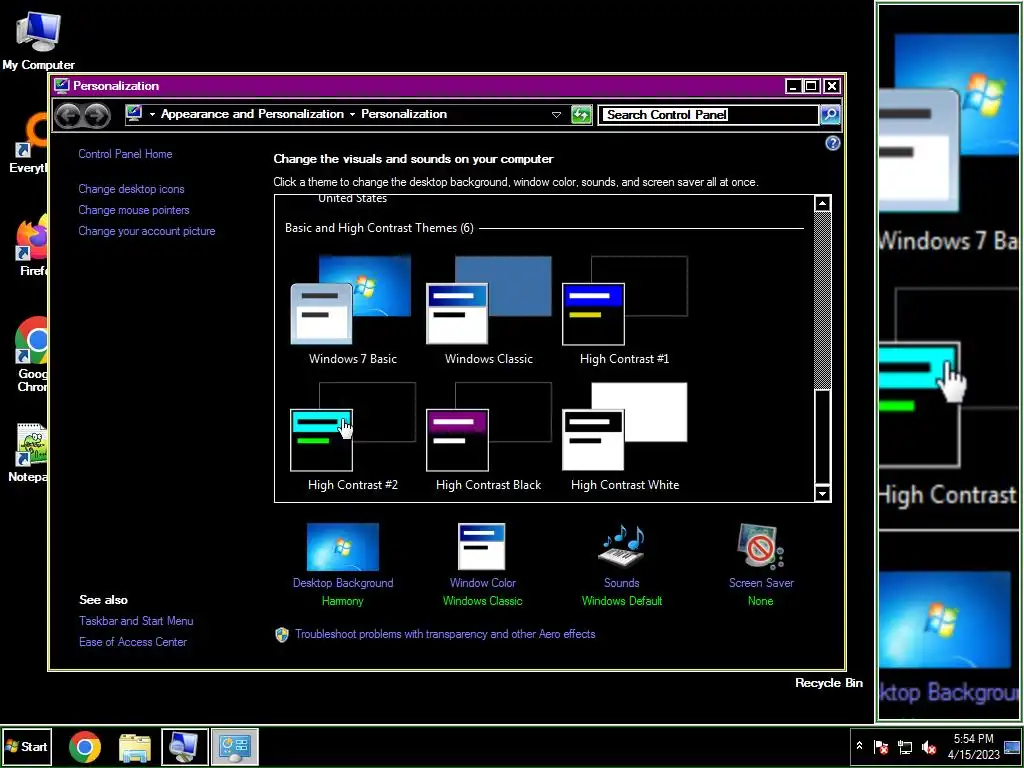The image size is (1024, 768).
Task: Expand the address bar history dropdown
Action: pyautogui.click(x=556, y=115)
